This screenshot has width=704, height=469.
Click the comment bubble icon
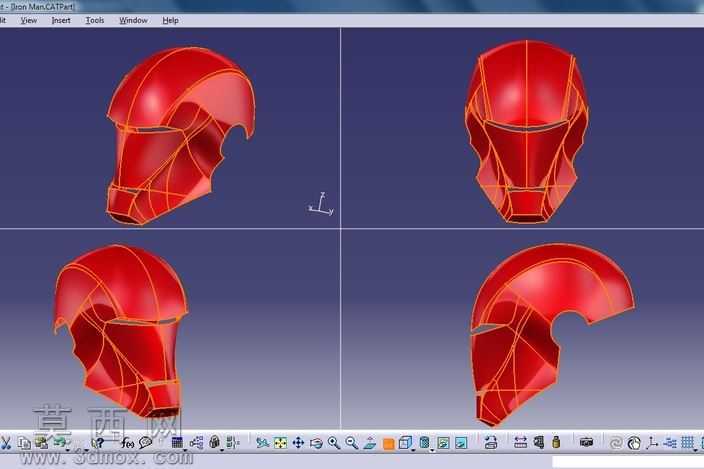(145, 443)
